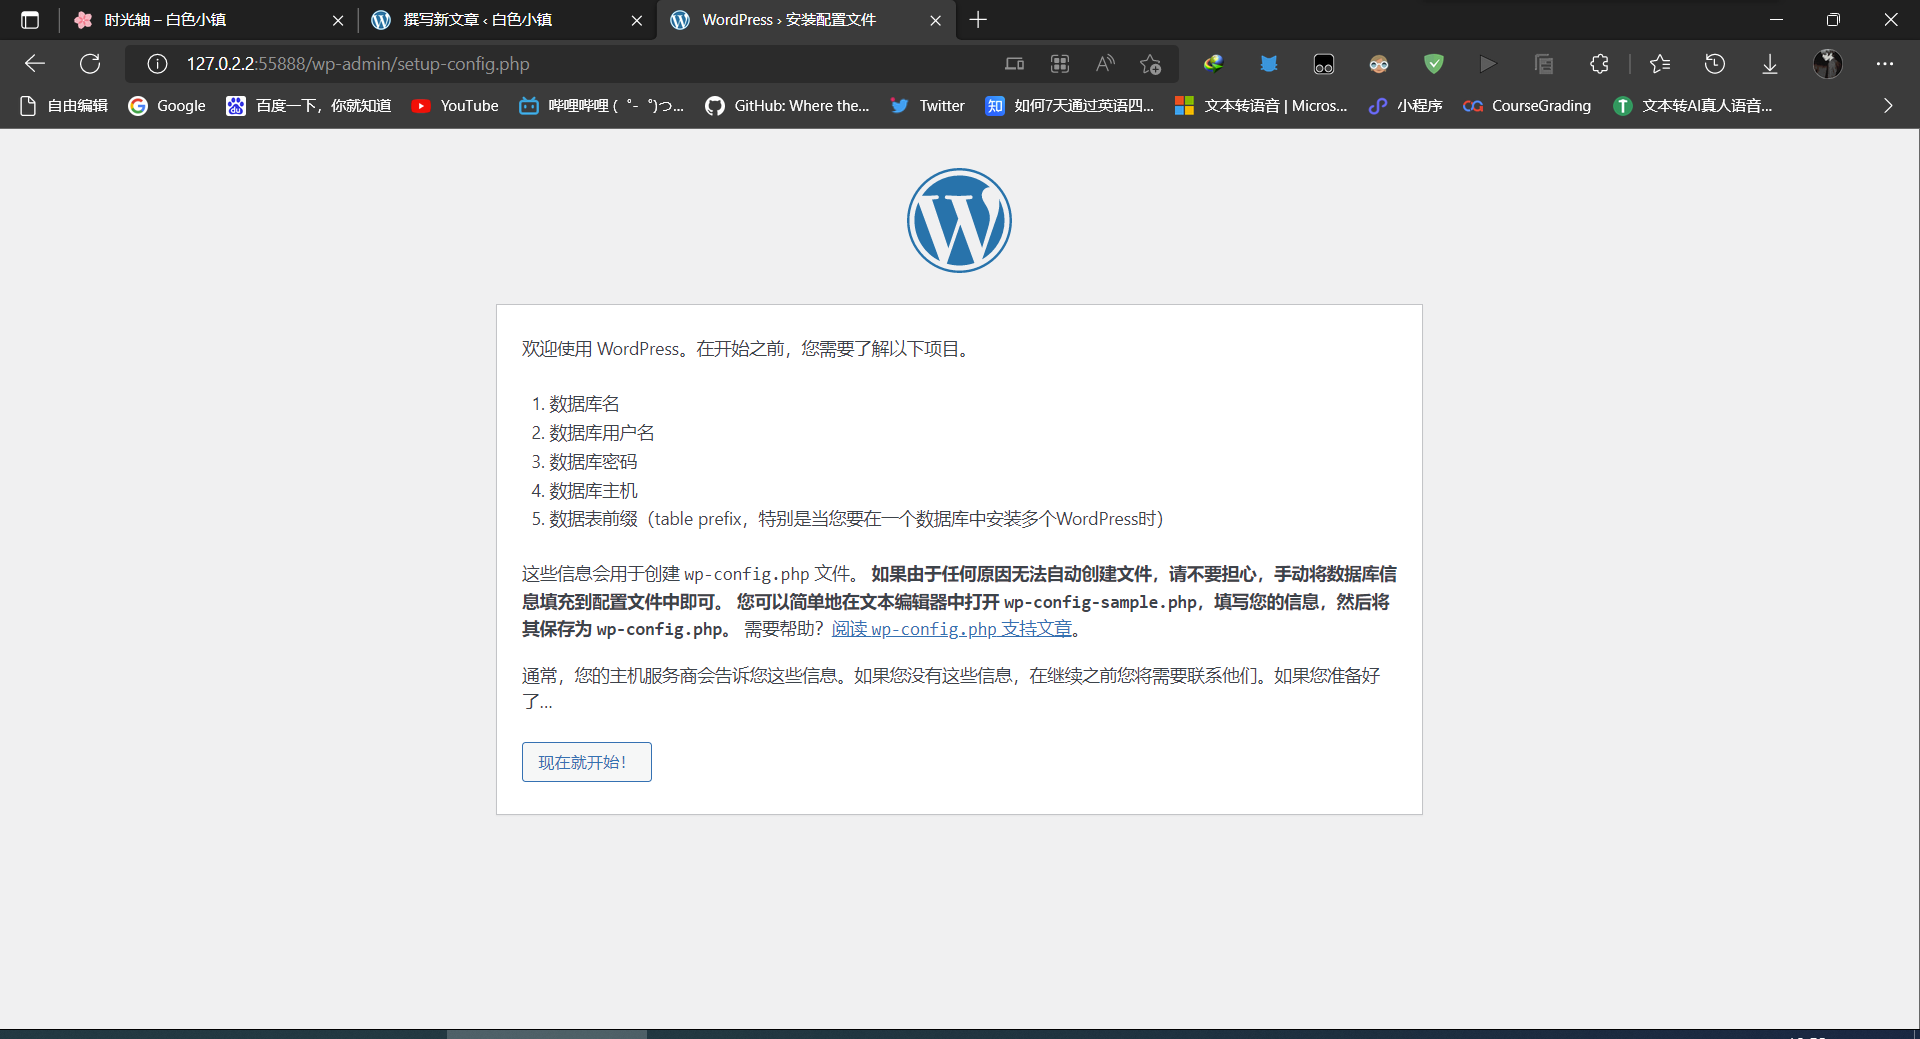Open the 阅读 wp-config.php 支持文章 link

951,629
